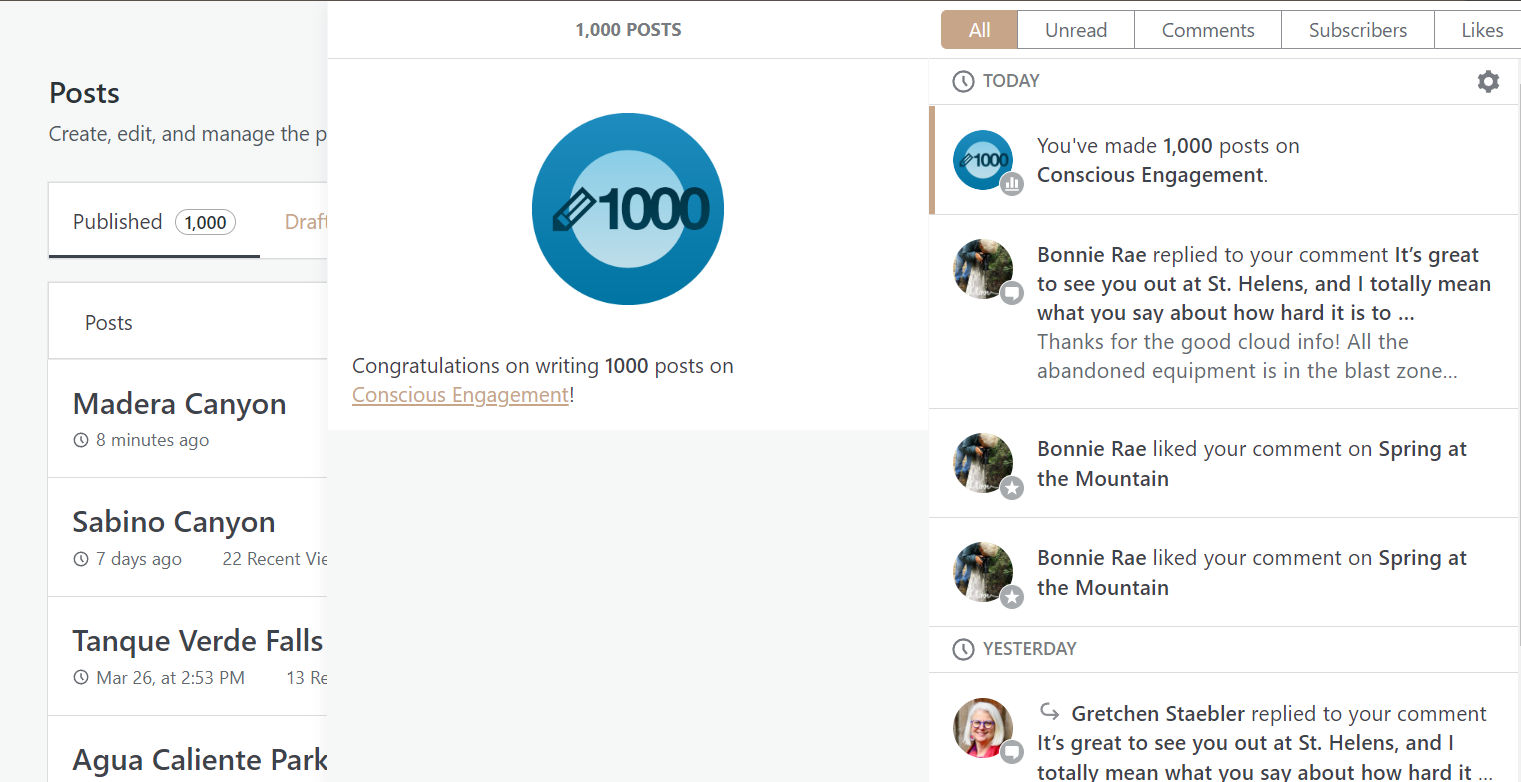Open notification settings gear icon

pyautogui.click(x=1488, y=82)
